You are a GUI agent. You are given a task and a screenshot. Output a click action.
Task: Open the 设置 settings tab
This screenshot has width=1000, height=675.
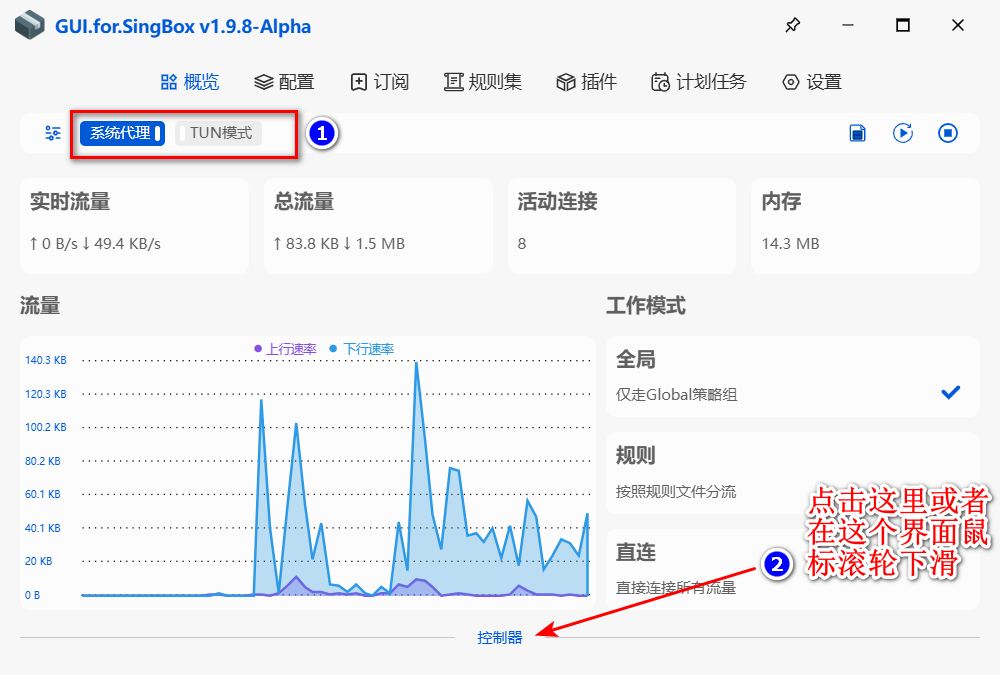811,82
